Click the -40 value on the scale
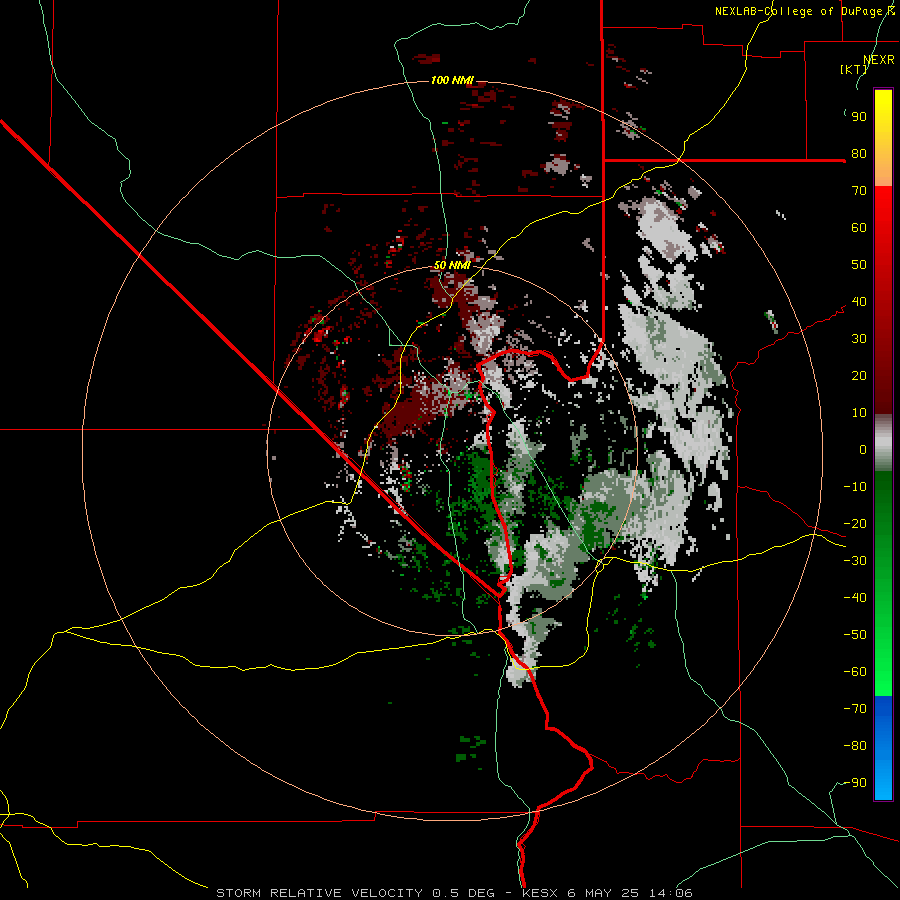 coord(855,598)
